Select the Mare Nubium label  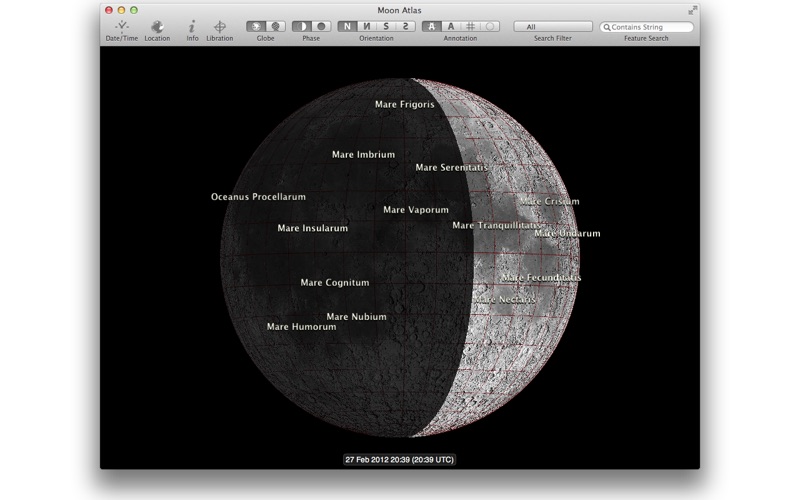[x=356, y=317]
